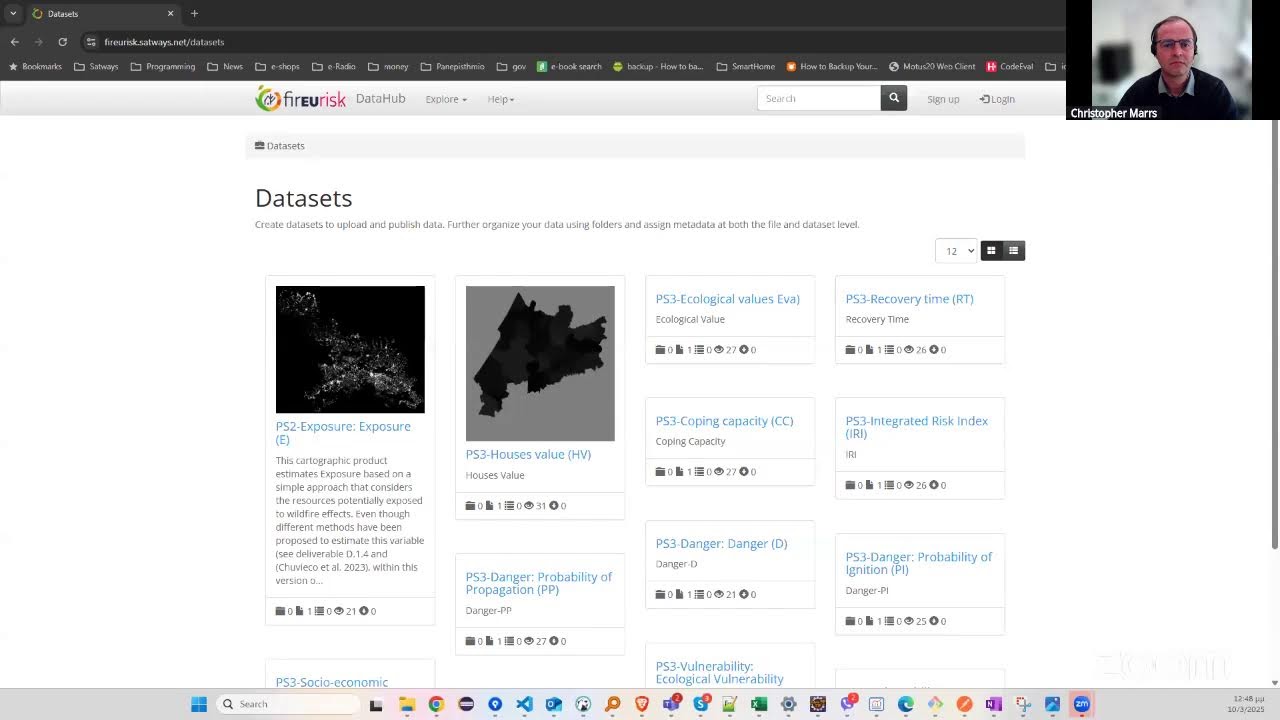This screenshot has height=720, width=1280.
Task: Open OneNote from the taskbar
Action: tap(993, 704)
